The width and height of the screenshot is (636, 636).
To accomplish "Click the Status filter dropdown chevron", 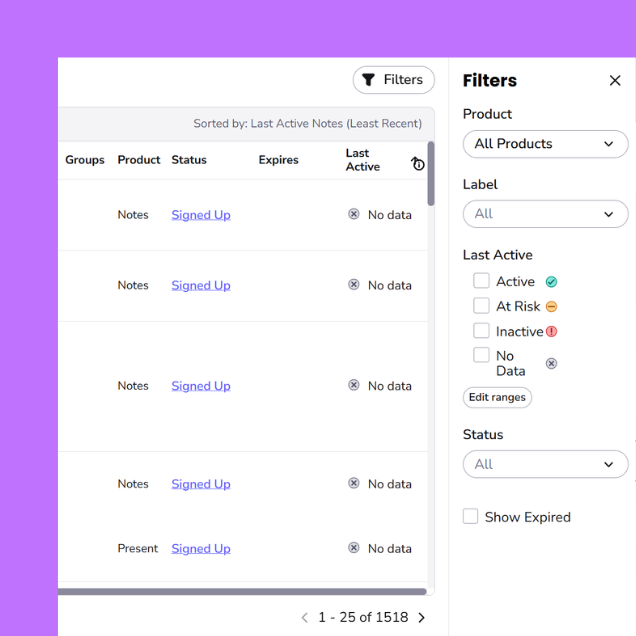I will pos(608,464).
